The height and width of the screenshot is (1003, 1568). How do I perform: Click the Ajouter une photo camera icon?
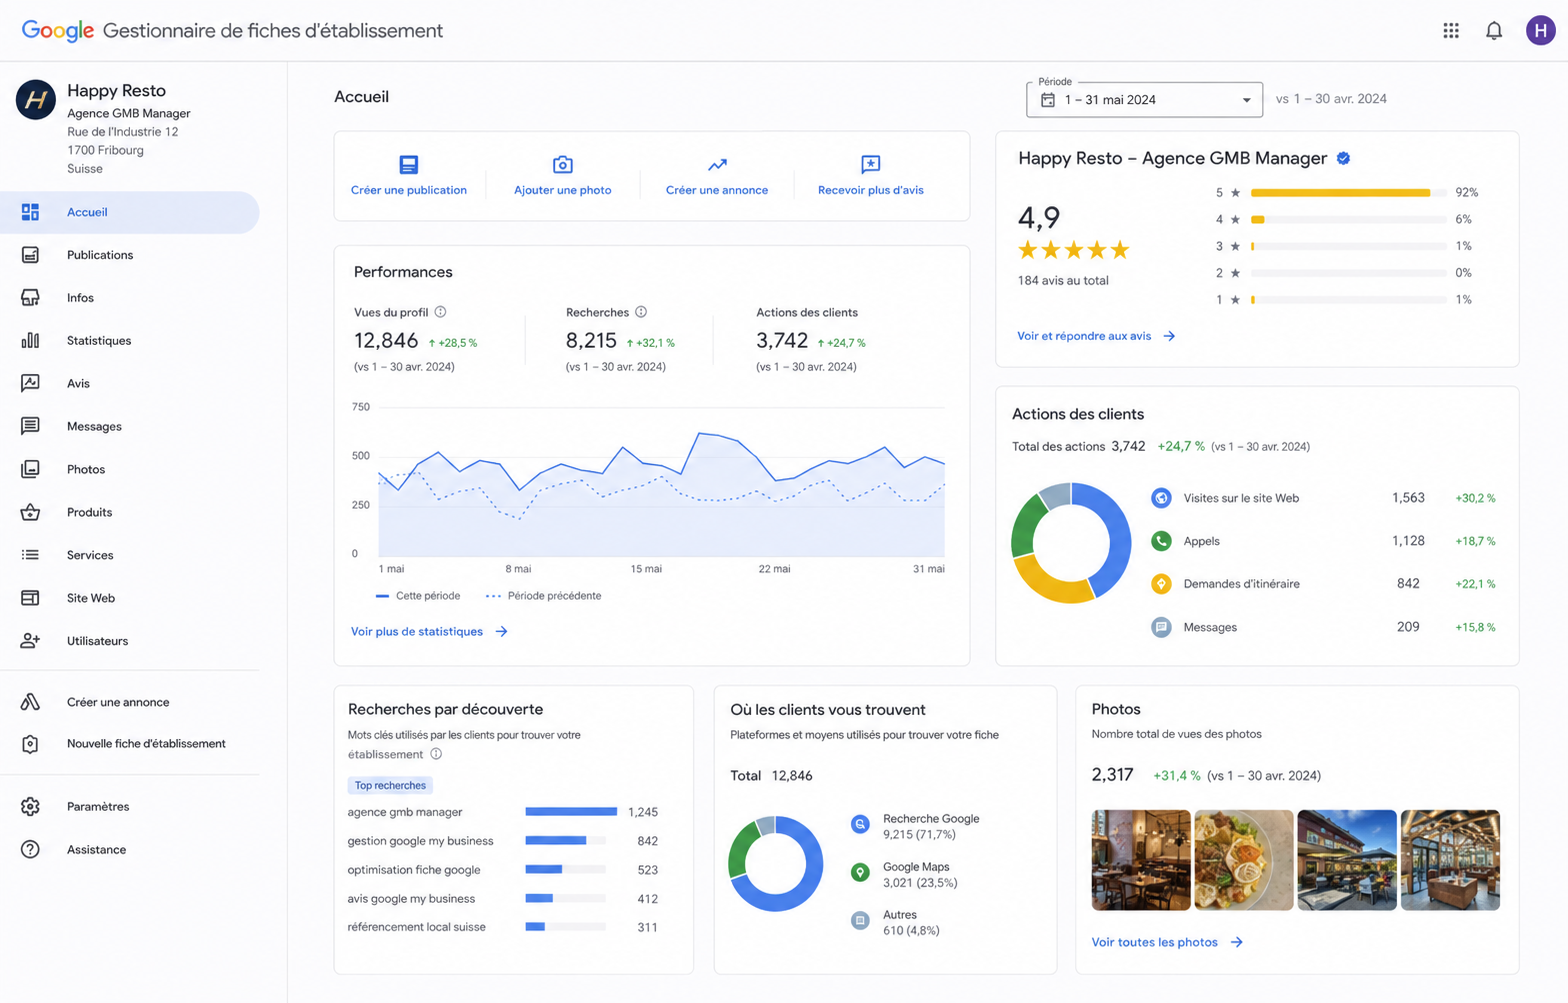[x=562, y=164]
